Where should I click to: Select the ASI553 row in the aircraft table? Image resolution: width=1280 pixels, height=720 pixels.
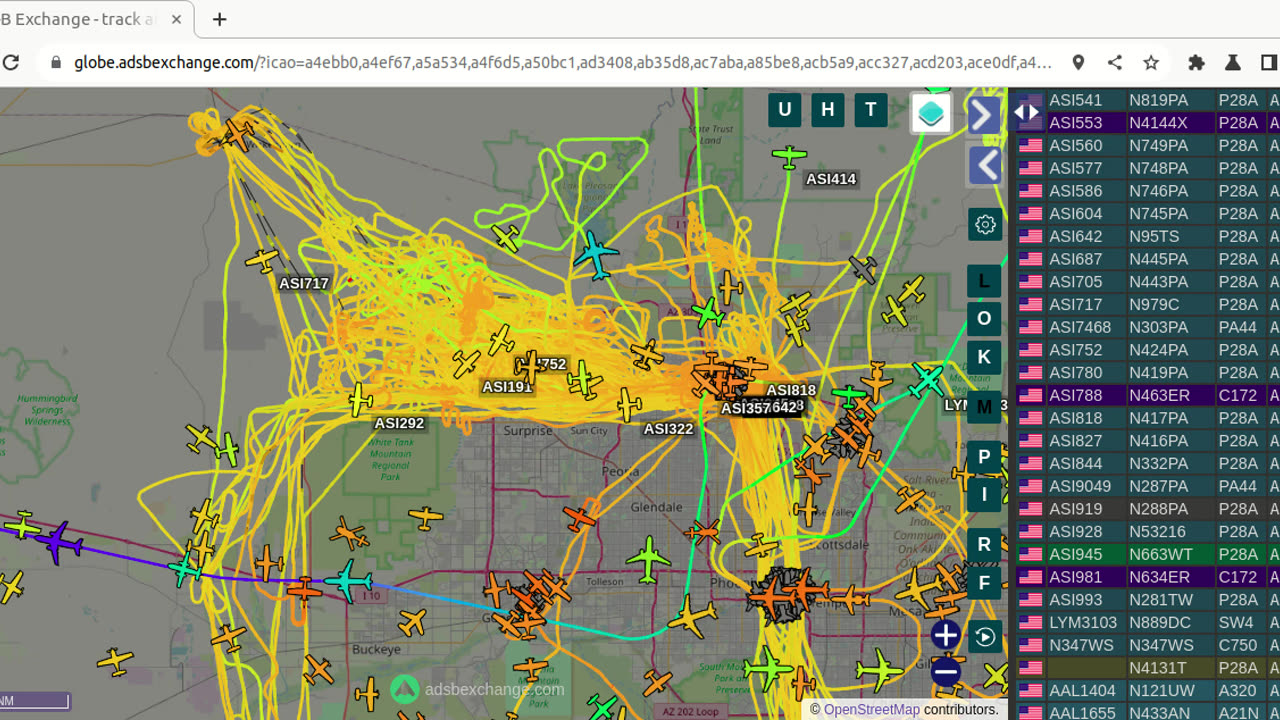tap(1148, 123)
